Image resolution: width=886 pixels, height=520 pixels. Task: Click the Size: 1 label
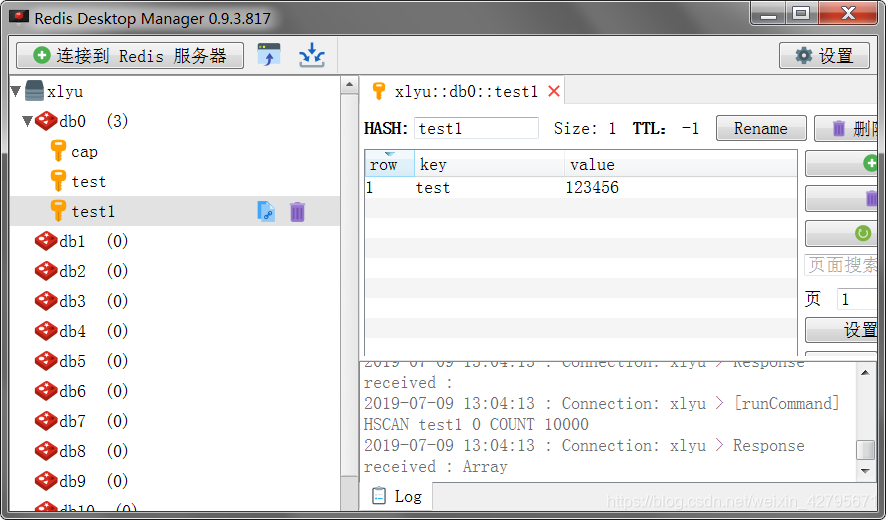click(585, 129)
